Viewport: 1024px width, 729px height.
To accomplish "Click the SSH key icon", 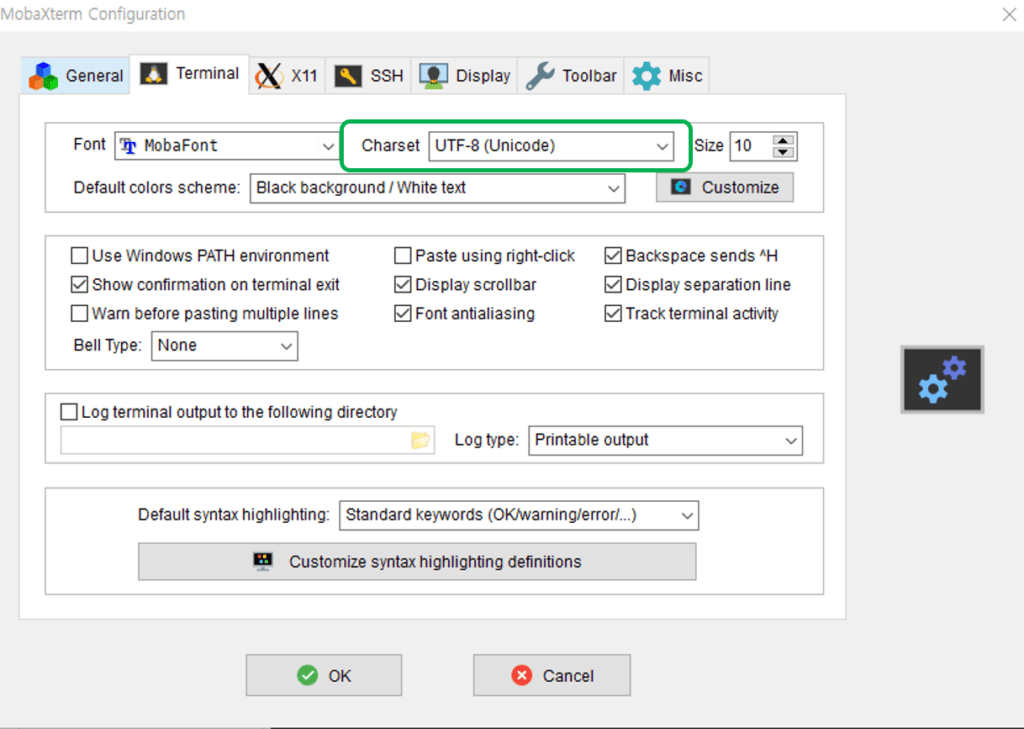I will pos(348,76).
